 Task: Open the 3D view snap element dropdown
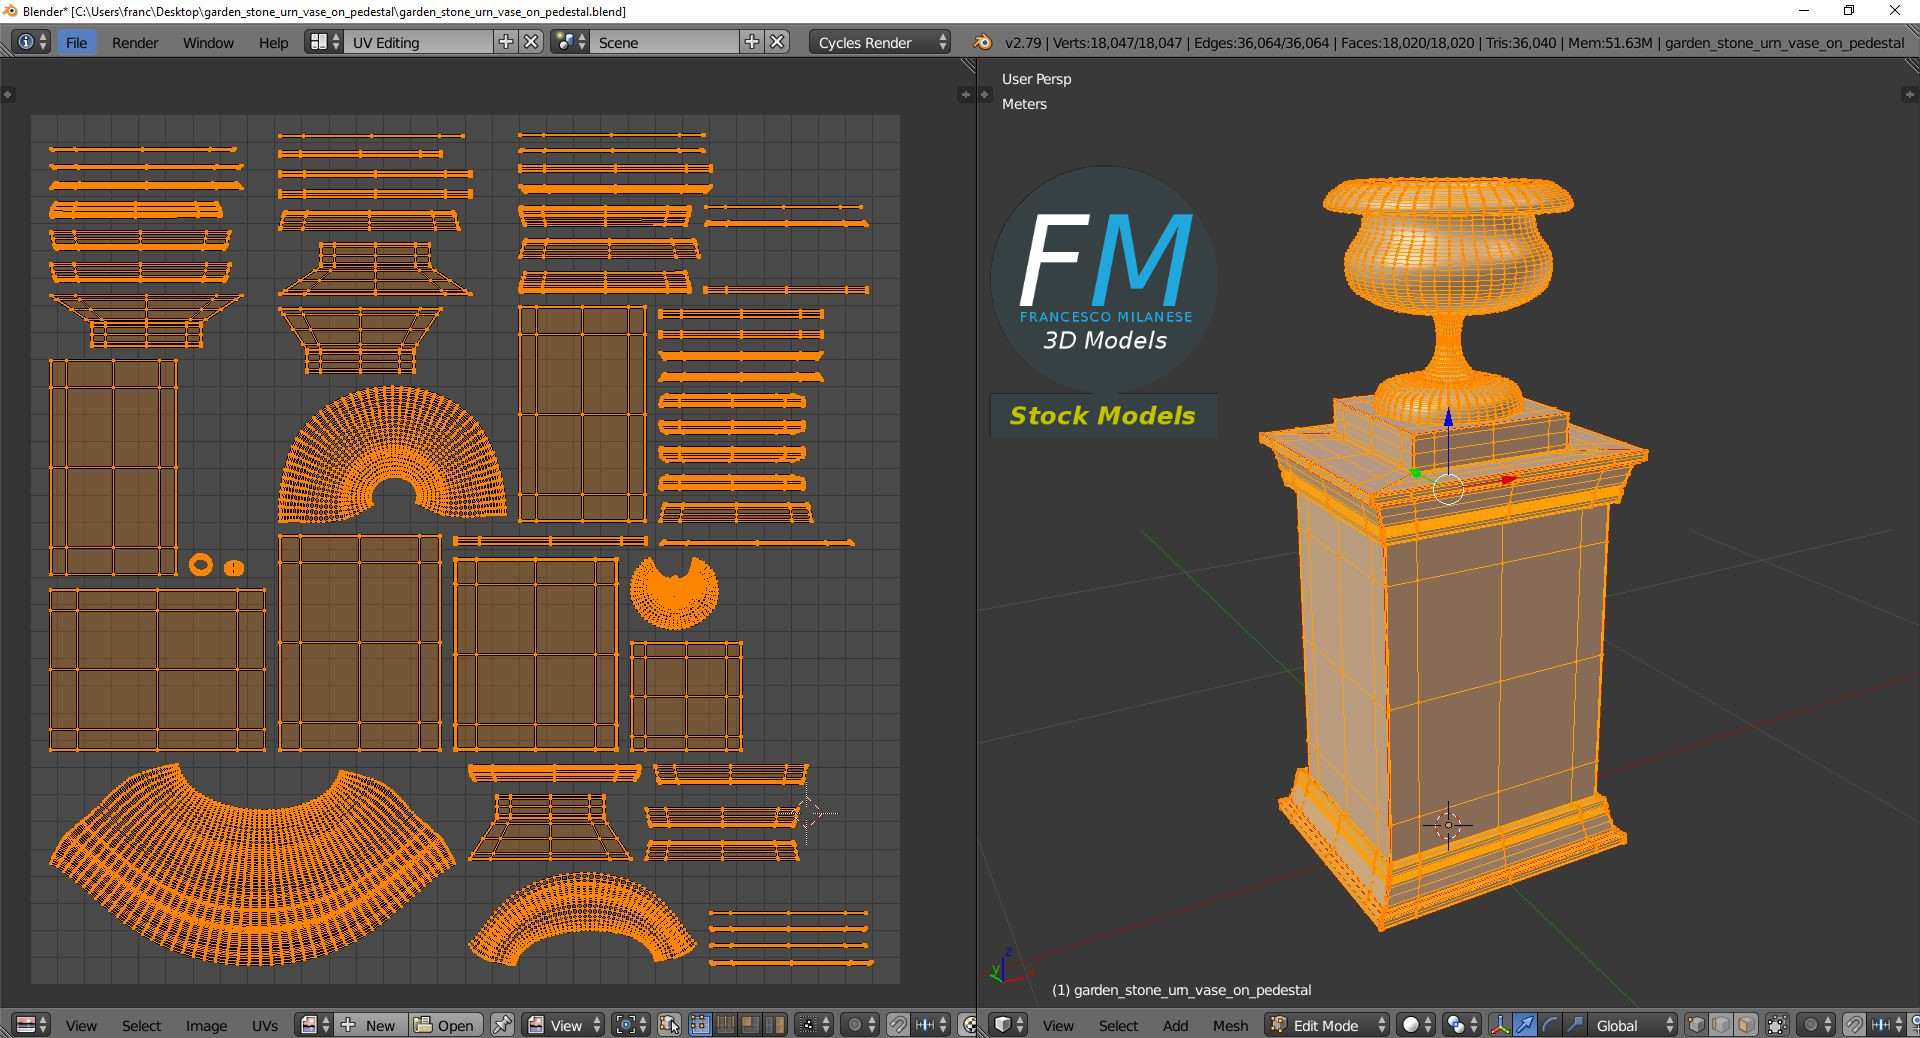(x=1886, y=1025)
